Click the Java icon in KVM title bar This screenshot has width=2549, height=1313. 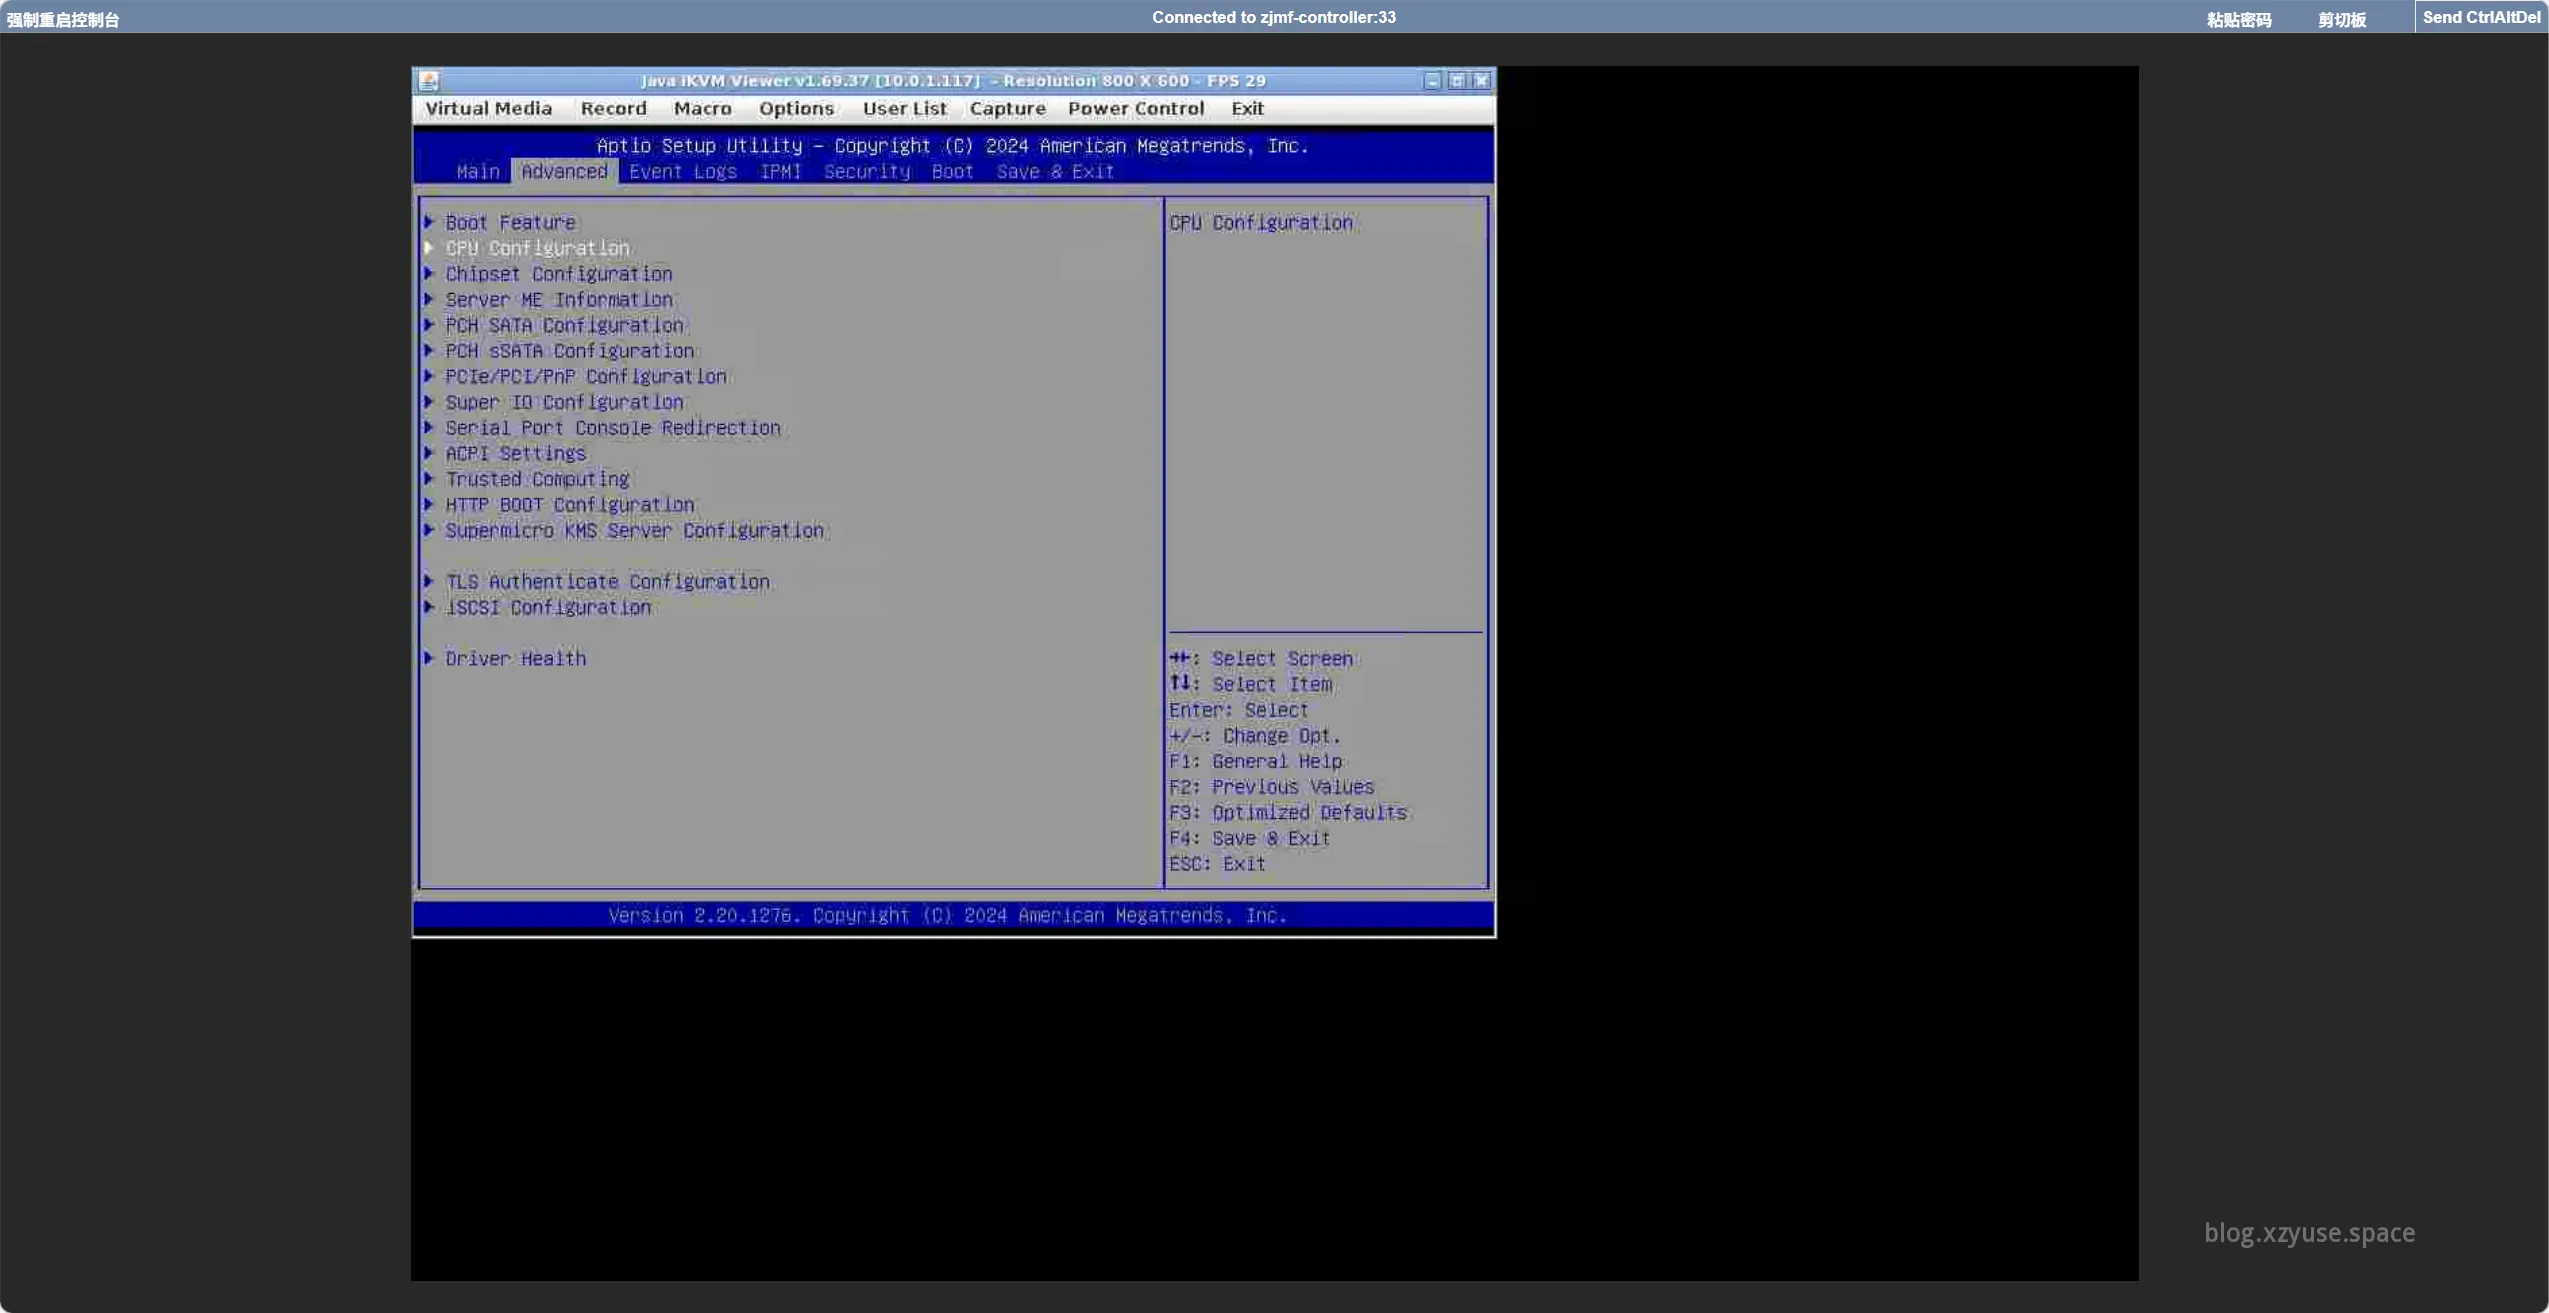(429, 81)
